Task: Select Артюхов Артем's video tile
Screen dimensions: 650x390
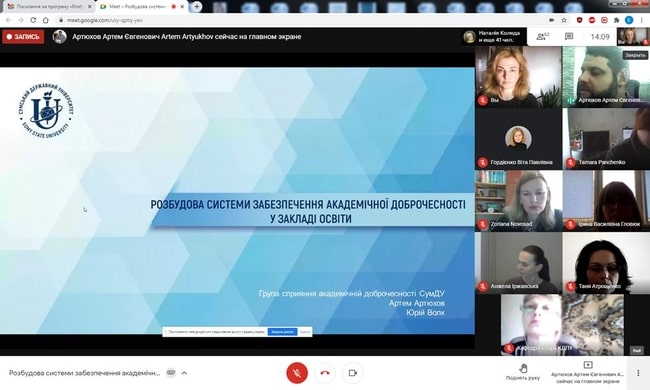Action: (606, 77)
